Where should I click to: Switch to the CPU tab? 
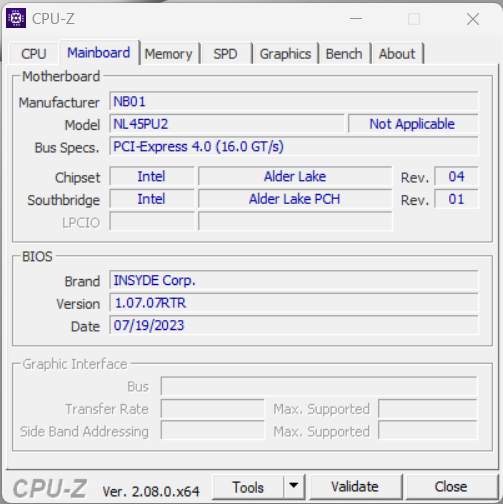click(x=34, y=54)
